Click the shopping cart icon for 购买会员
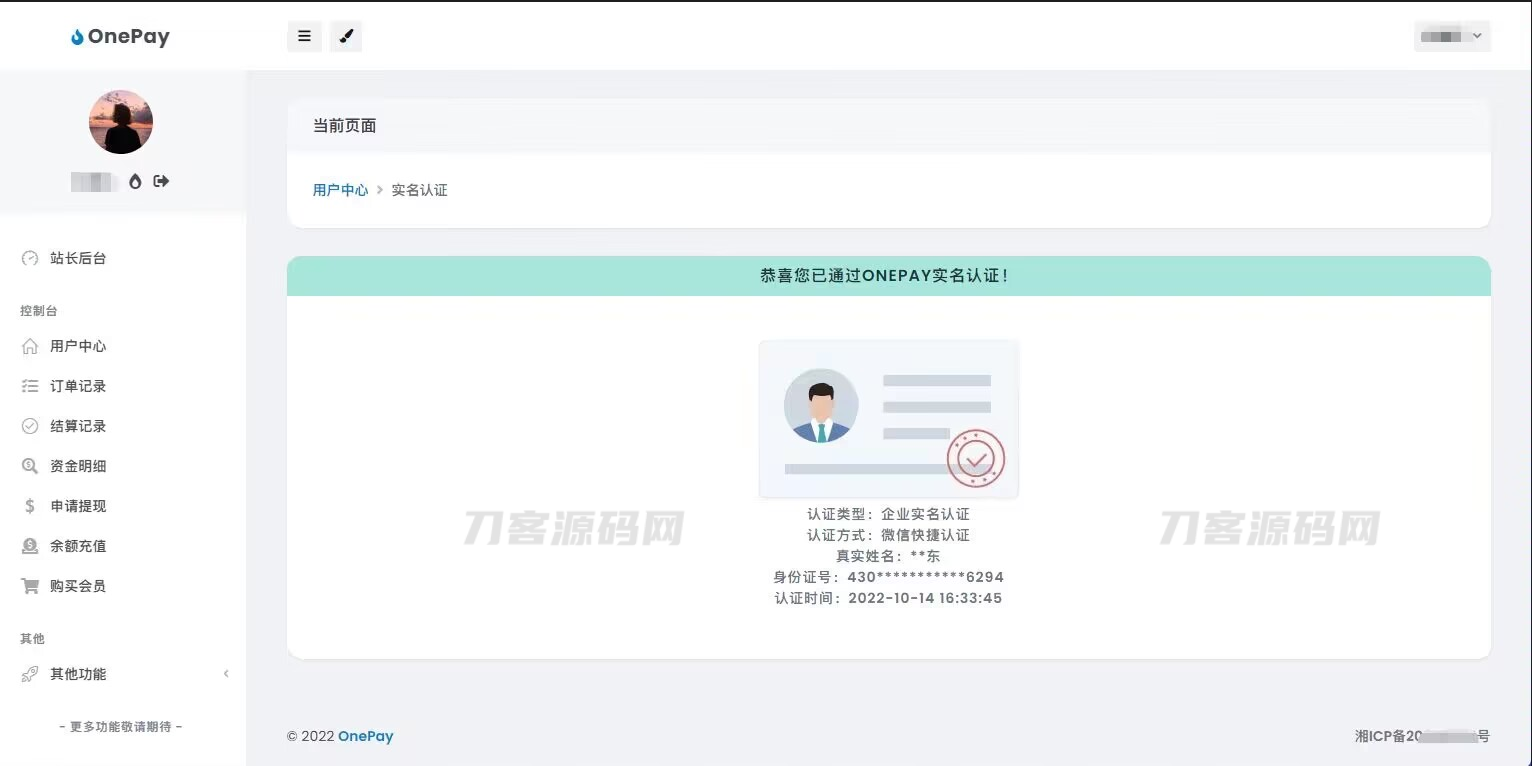1532x766 pixels. pos(30,586)
